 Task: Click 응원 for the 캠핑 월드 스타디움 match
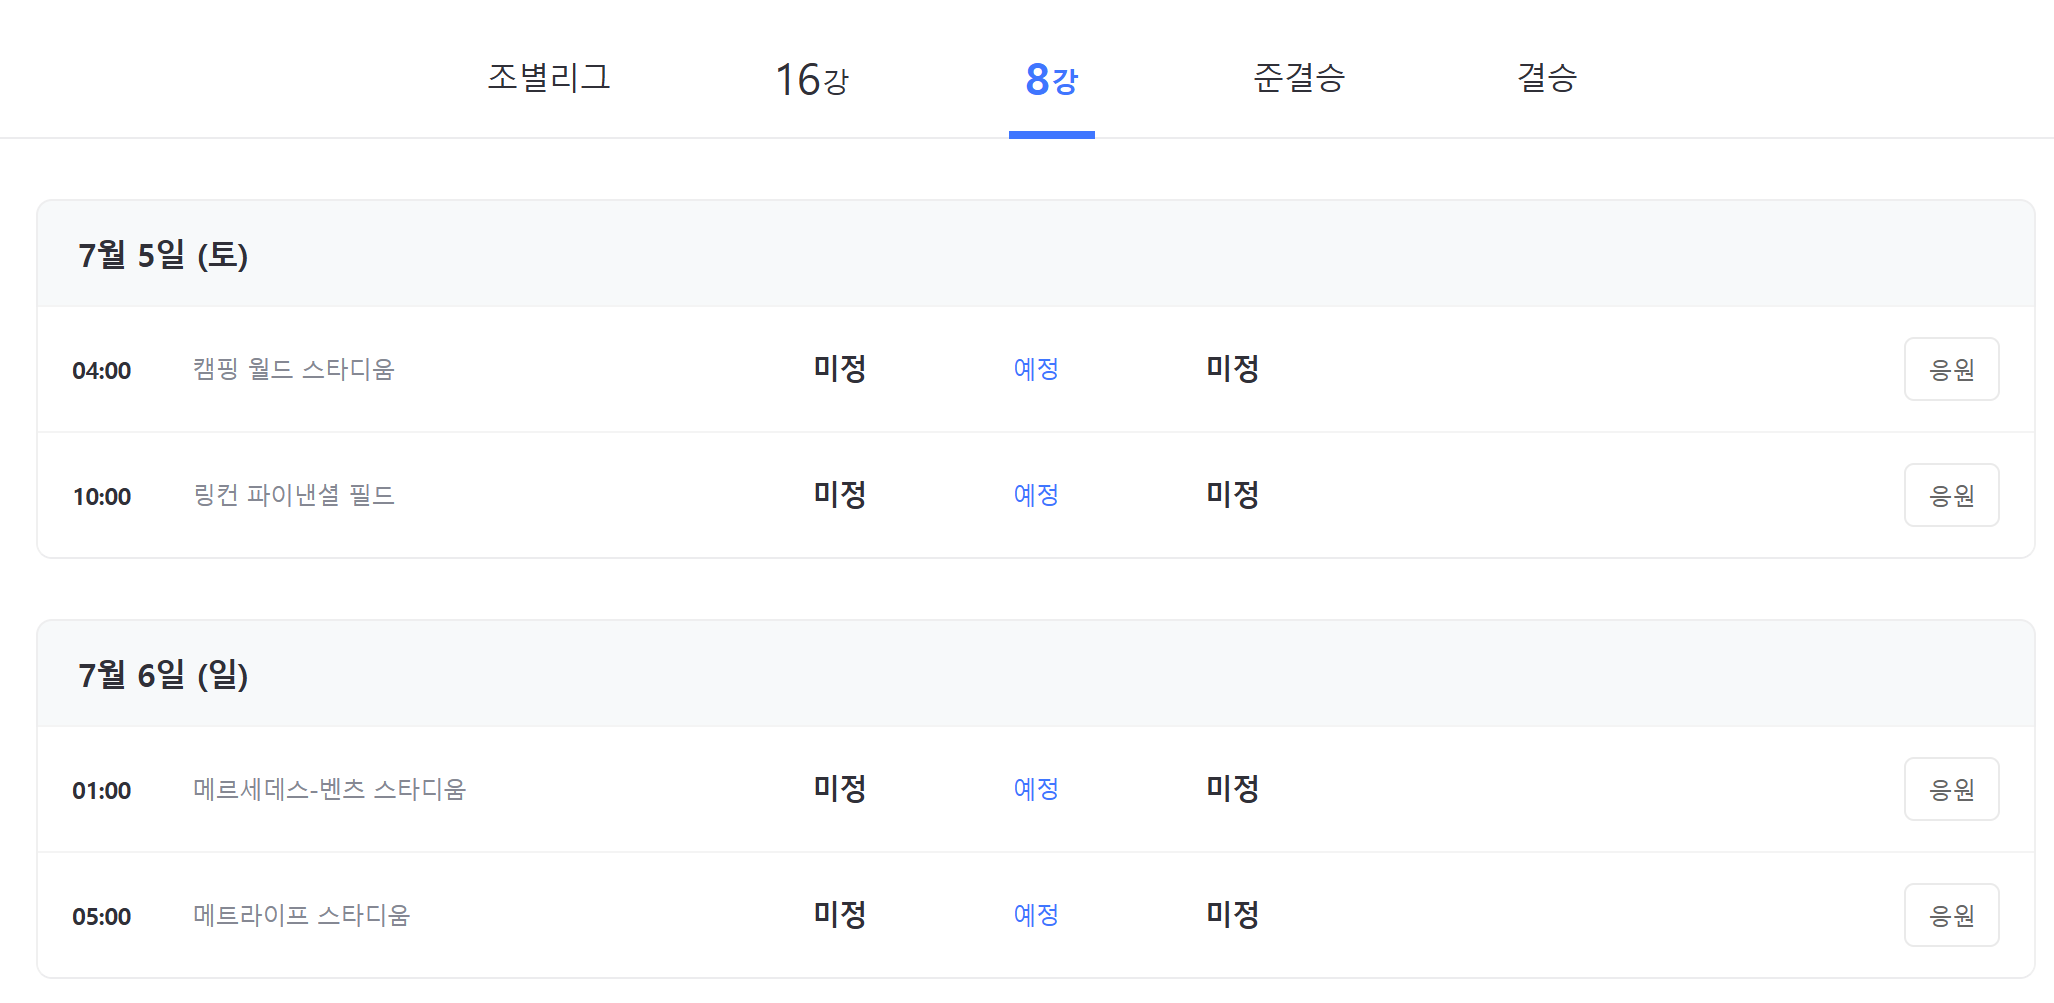pyautogui.click(x=1951, y=369)
